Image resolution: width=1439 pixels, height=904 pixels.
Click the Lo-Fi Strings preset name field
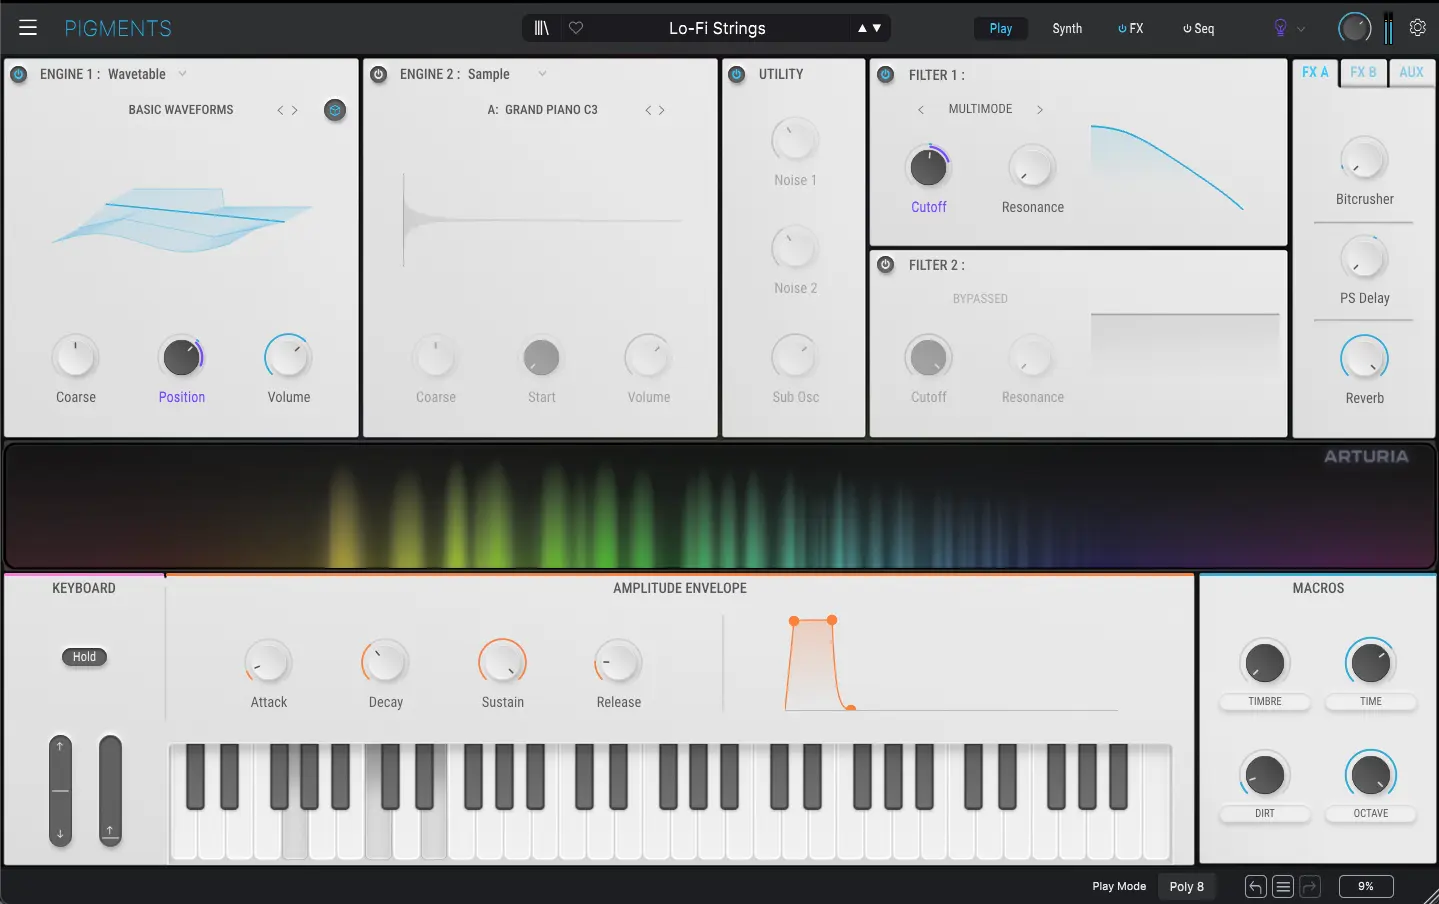(x=718, y=28)
